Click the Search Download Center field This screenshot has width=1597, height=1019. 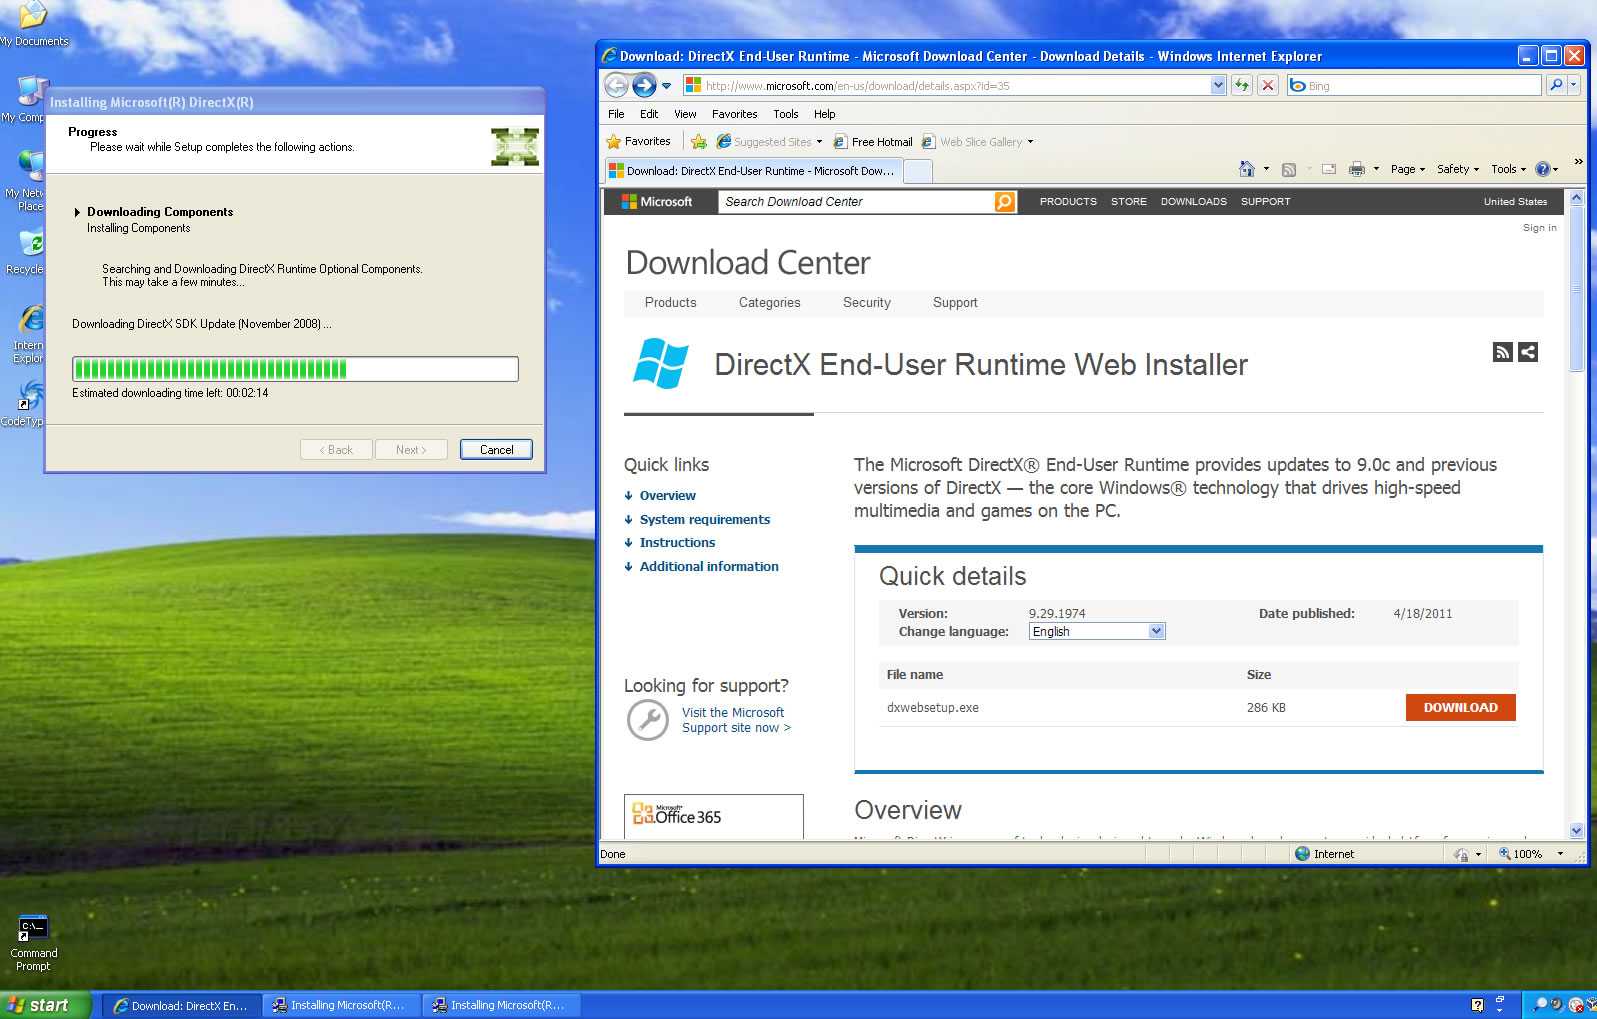(x=857, y=201)
